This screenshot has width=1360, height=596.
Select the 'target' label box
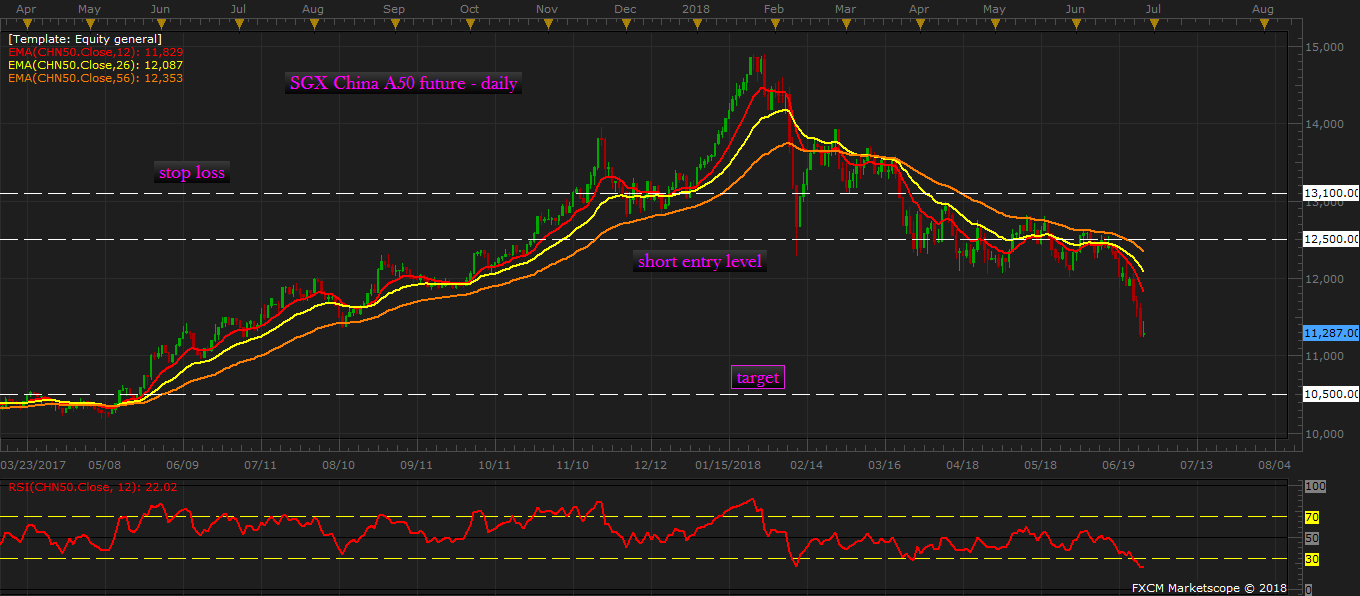pos(757,377)
